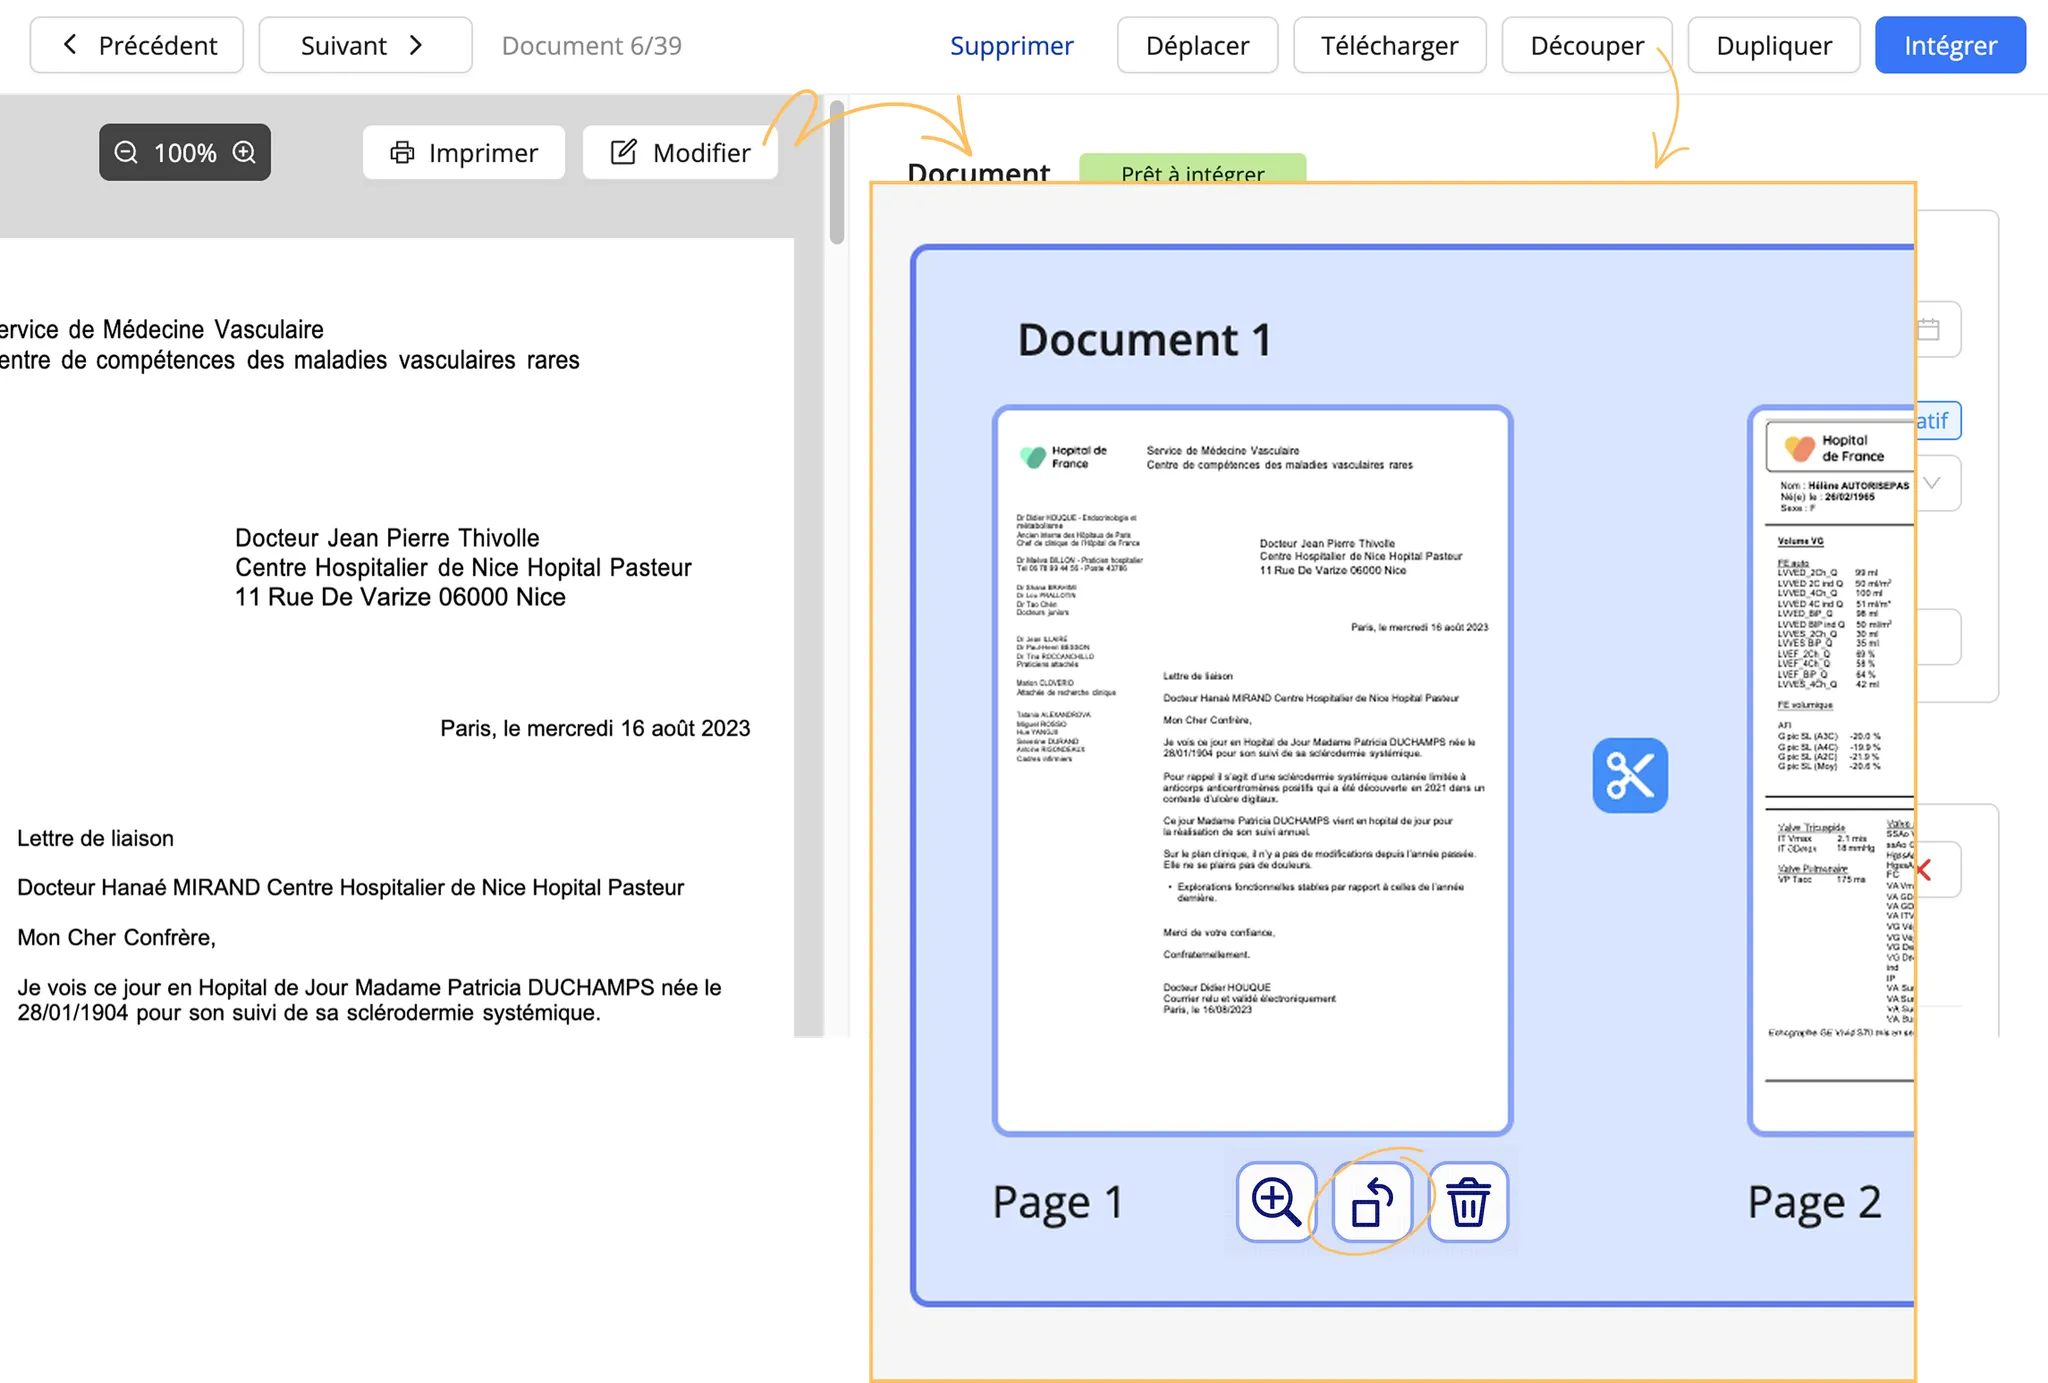Expand the dropdown chevron on the right panel
The image size is (2048, 1383).
1932,483
